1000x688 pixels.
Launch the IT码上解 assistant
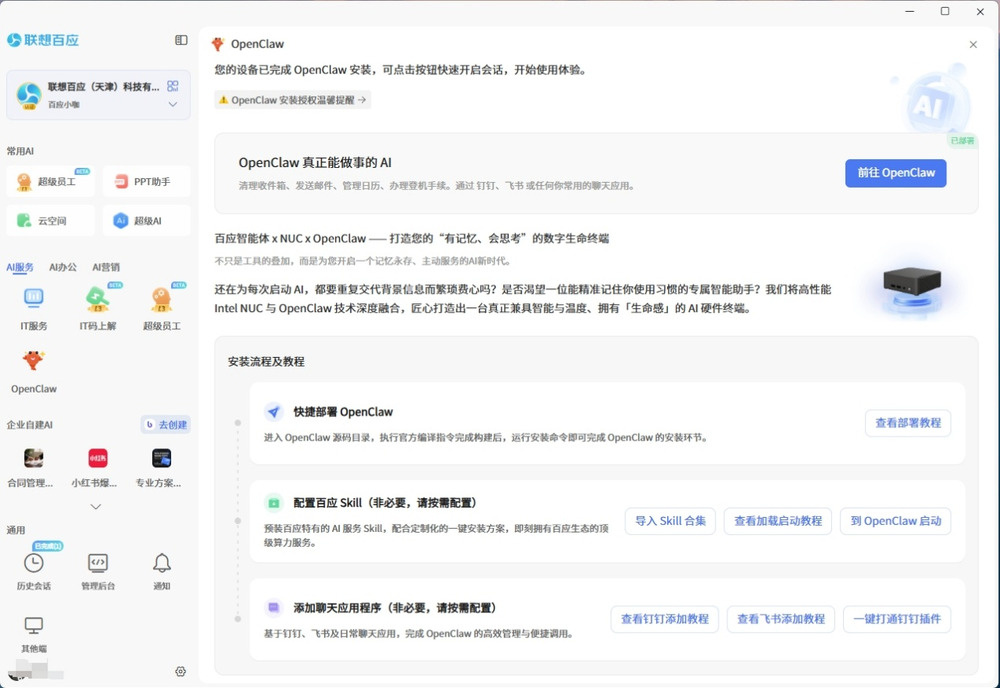(97, 298)
